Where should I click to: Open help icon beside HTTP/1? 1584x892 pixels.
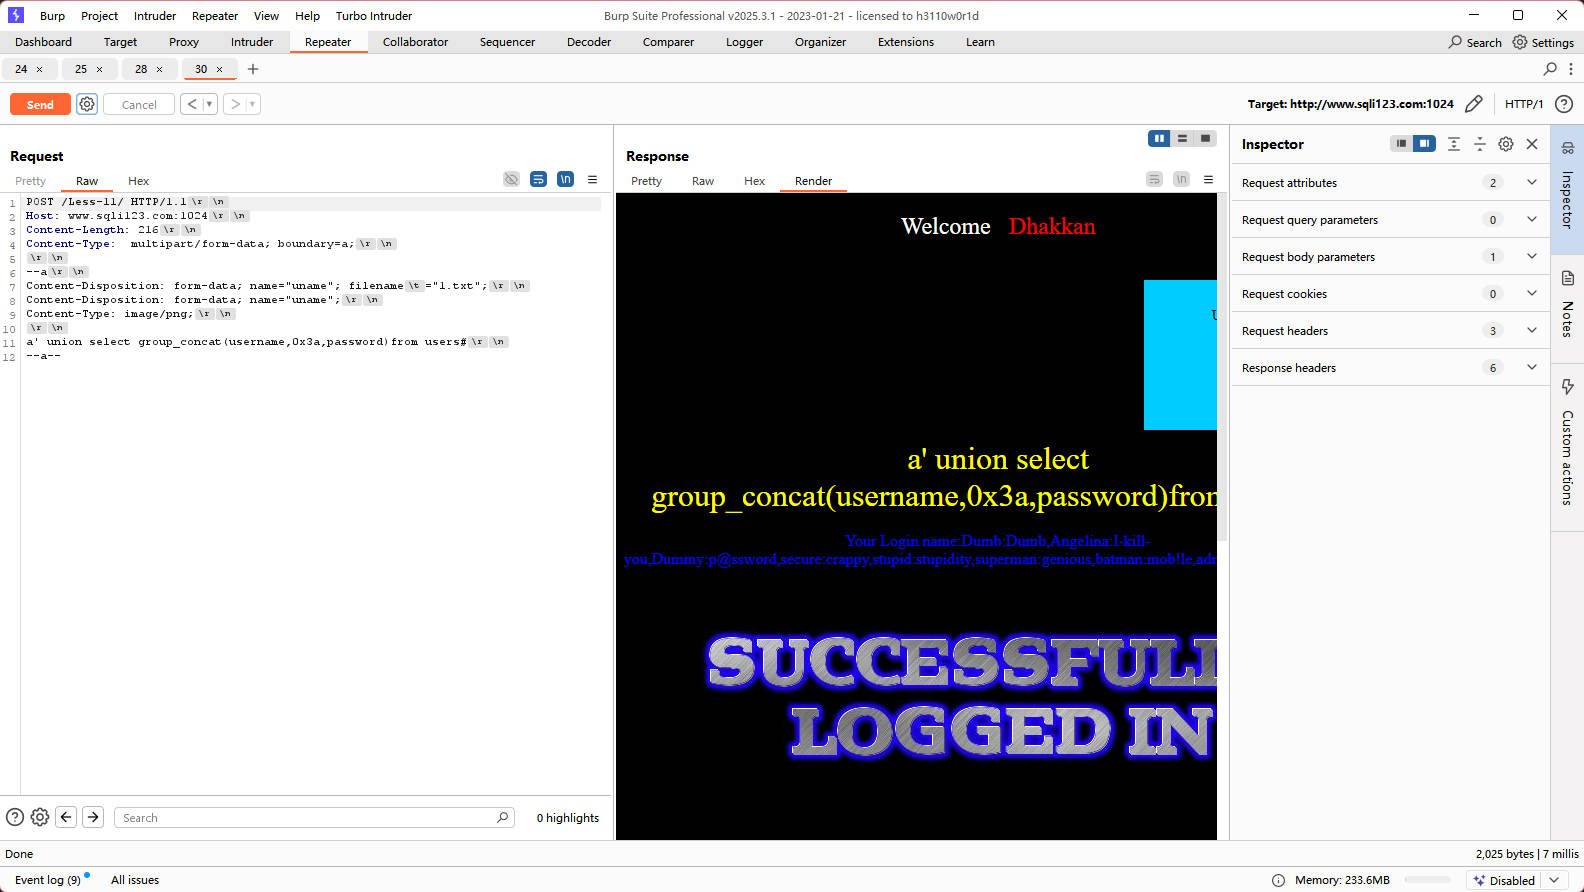pos(1564,104)
